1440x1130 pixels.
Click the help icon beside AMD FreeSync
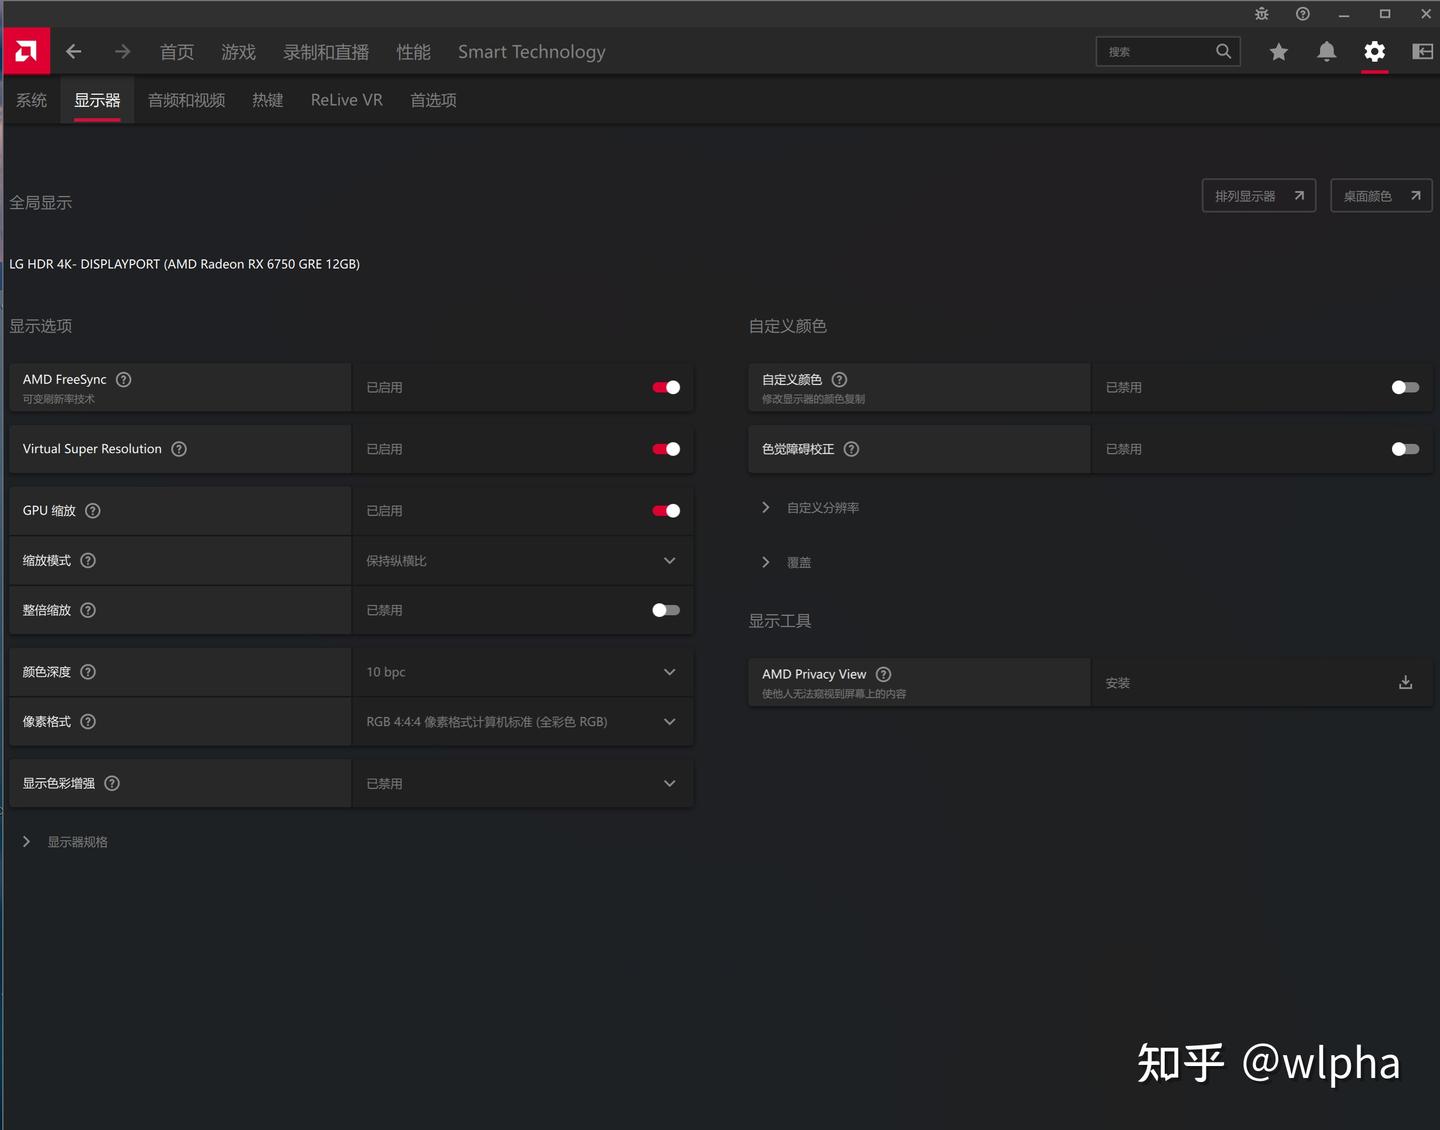pos(124,379)
